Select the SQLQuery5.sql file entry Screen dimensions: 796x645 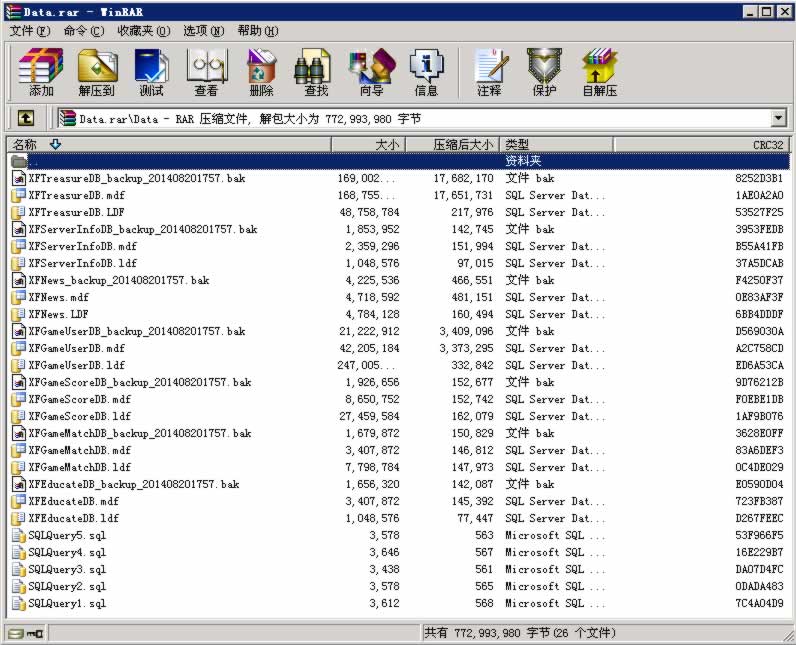(67, 535)
